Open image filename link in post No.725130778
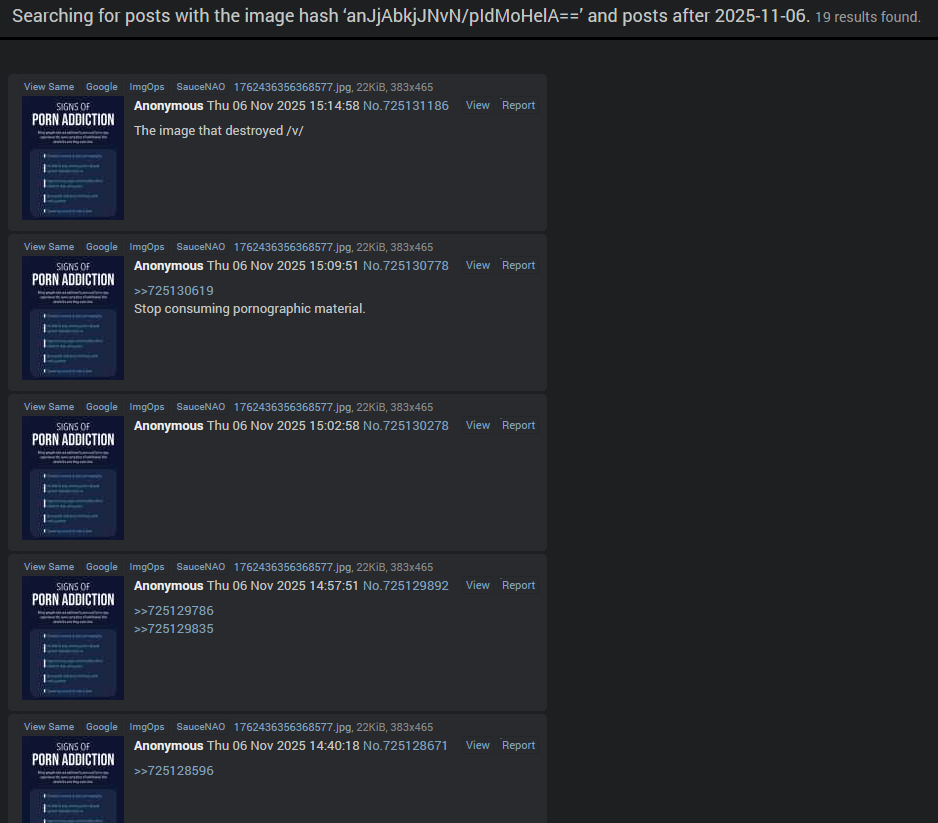 292,248
